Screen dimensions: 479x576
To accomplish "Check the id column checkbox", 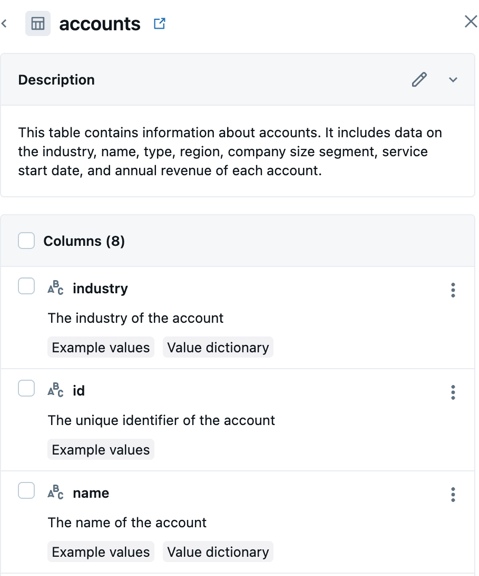I will pyautogui.click(x=26, y=388).
